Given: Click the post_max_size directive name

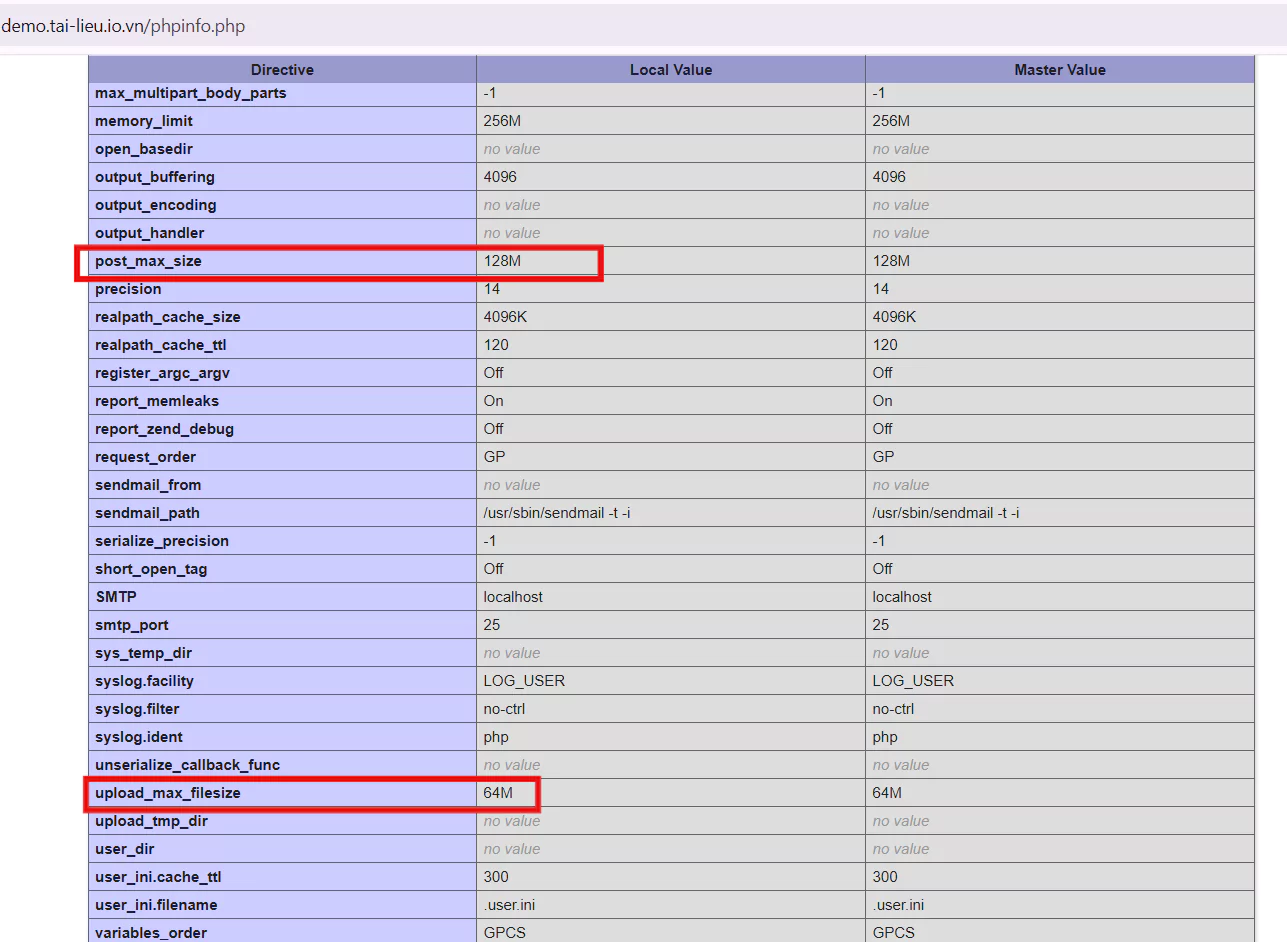Looking at the screenshot, I should click(x=148, y=261).
